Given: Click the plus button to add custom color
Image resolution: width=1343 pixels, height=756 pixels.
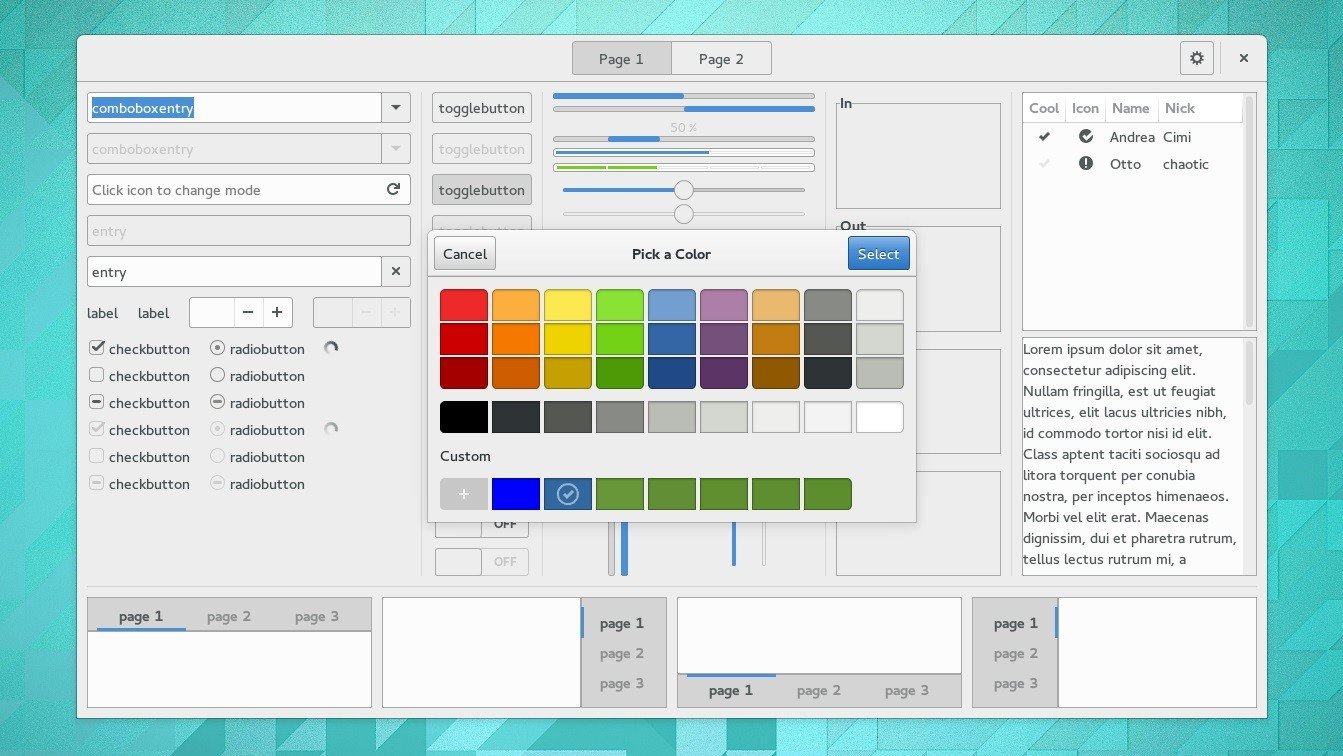Looking at the screenshot, I should click(464, 494).
